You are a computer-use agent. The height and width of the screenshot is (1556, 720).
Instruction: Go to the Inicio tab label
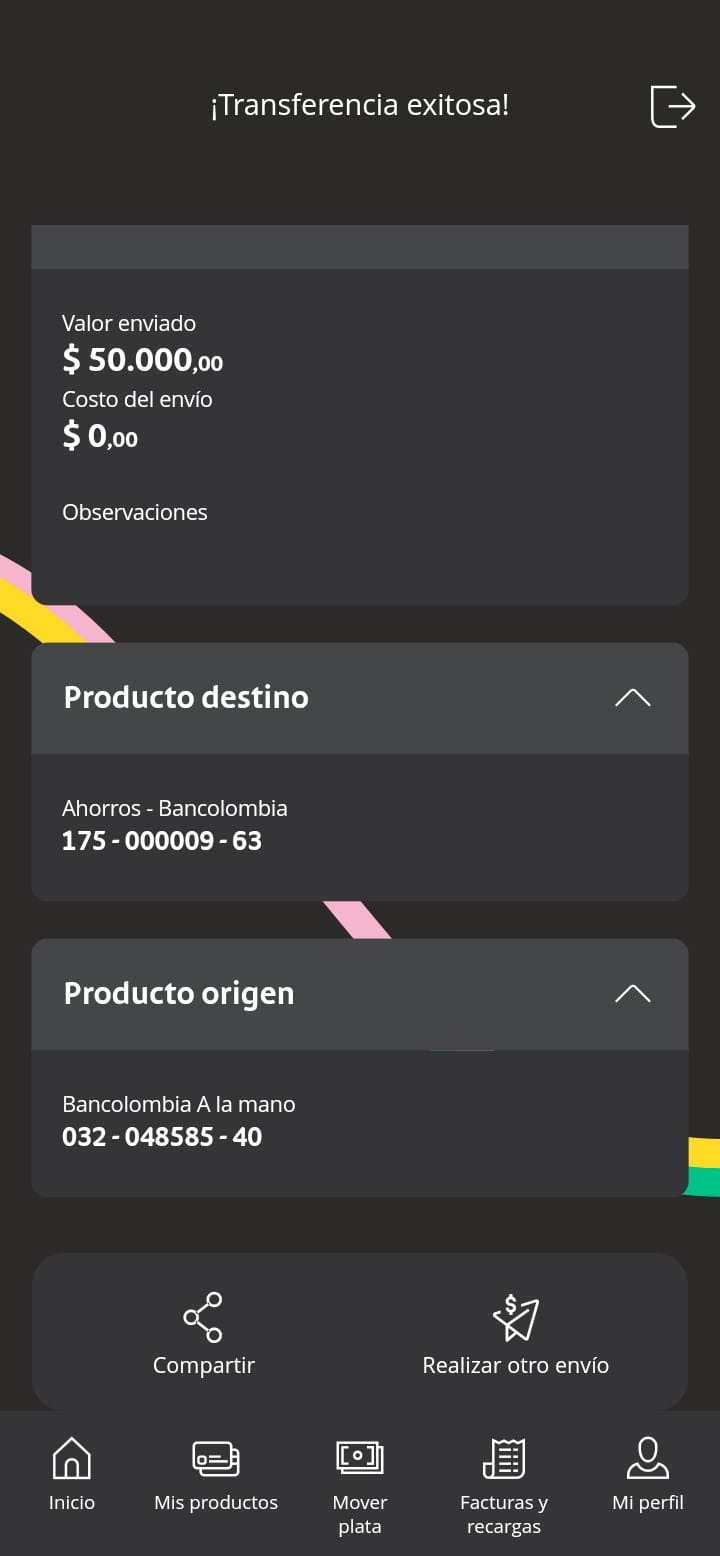pyautogui.click(x=72, y=1503)
